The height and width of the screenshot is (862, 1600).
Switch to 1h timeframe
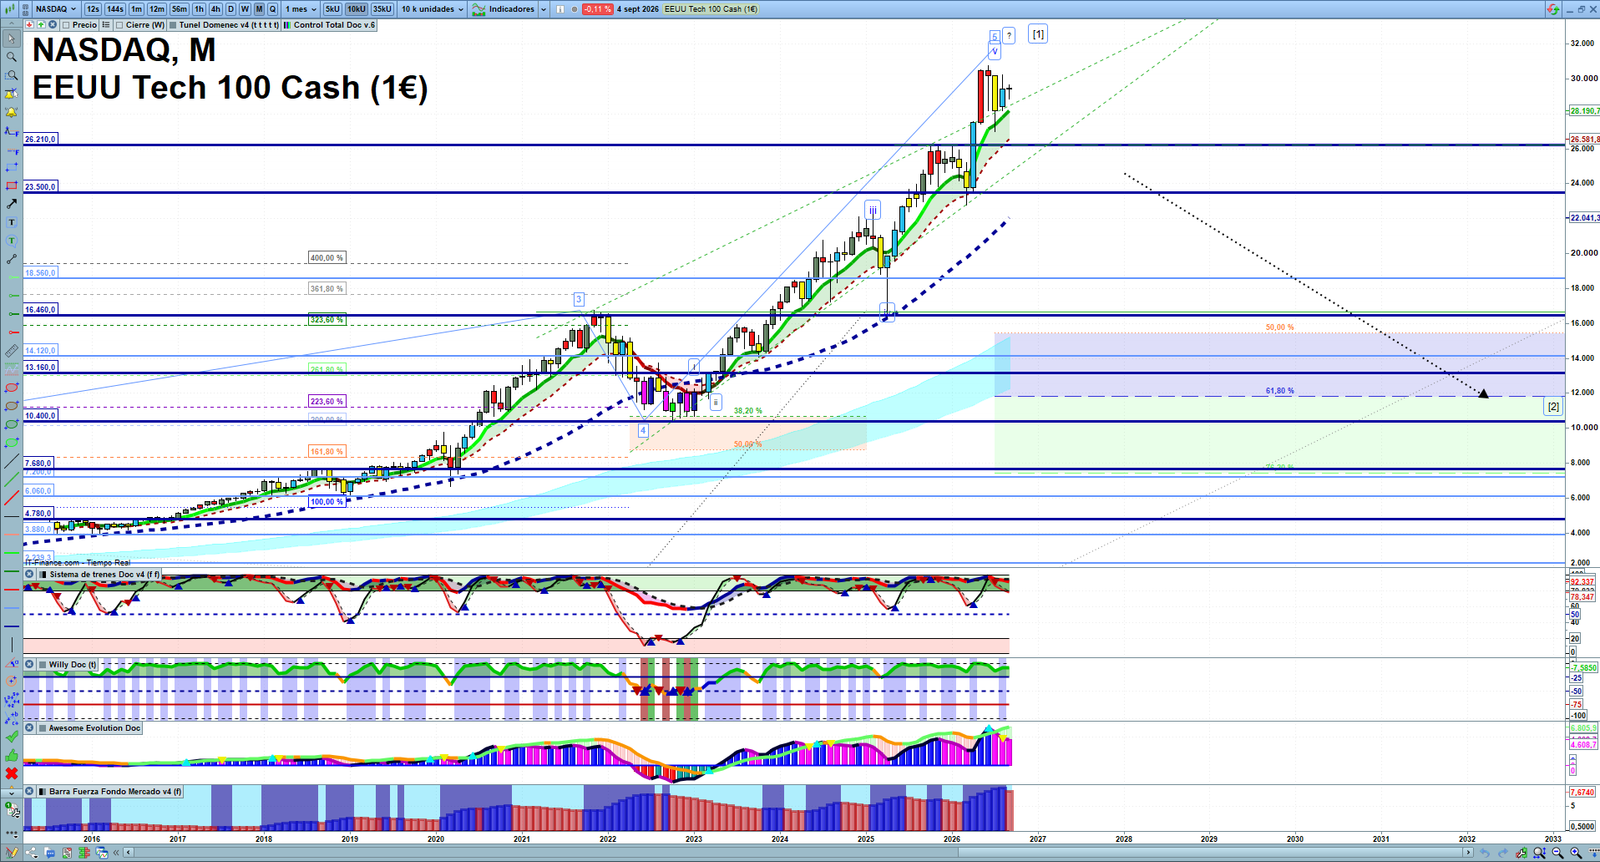click(199, 9)
